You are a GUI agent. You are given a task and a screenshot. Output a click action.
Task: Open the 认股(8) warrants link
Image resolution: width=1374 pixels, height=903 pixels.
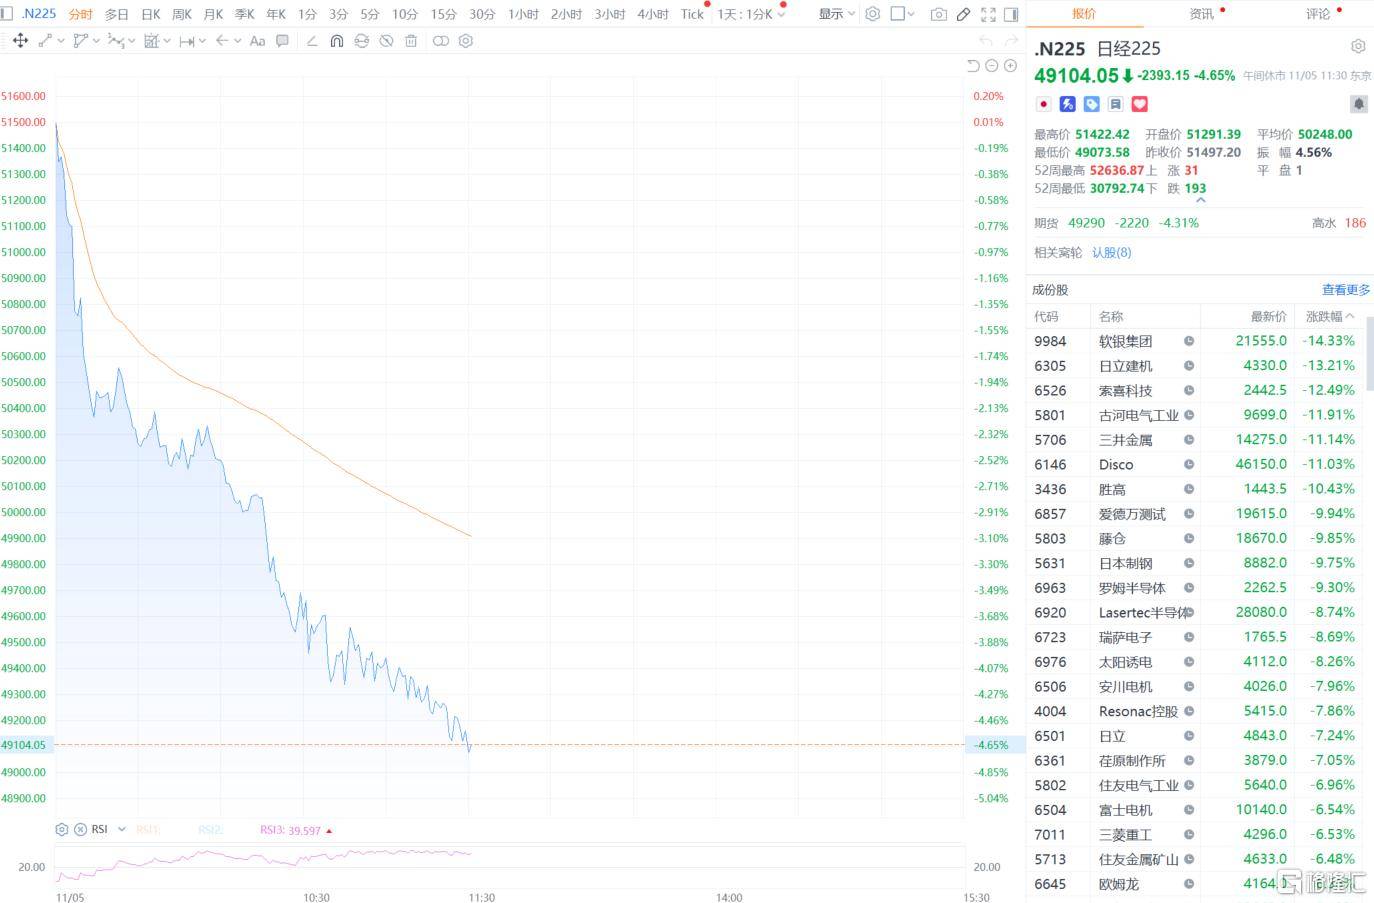pos(1111,252)
